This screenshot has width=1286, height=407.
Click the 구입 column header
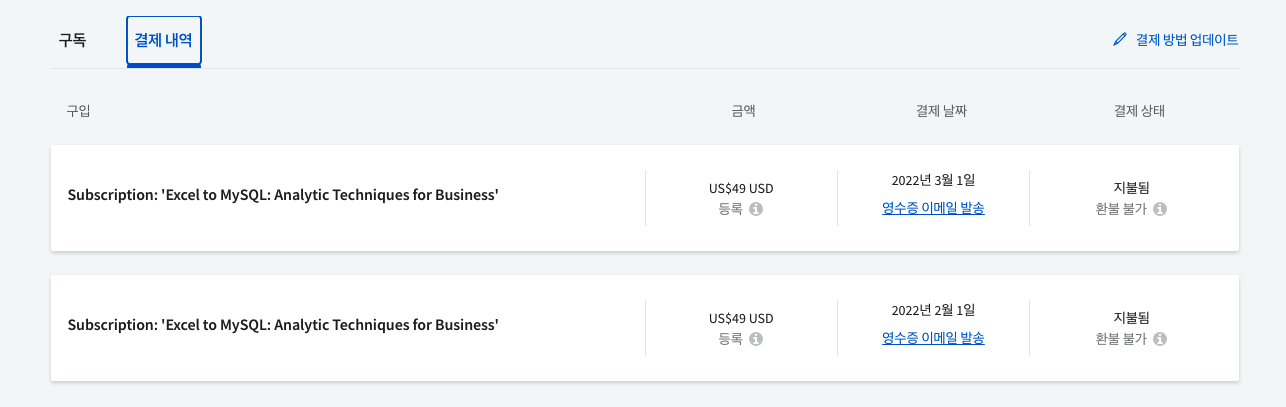78,111
